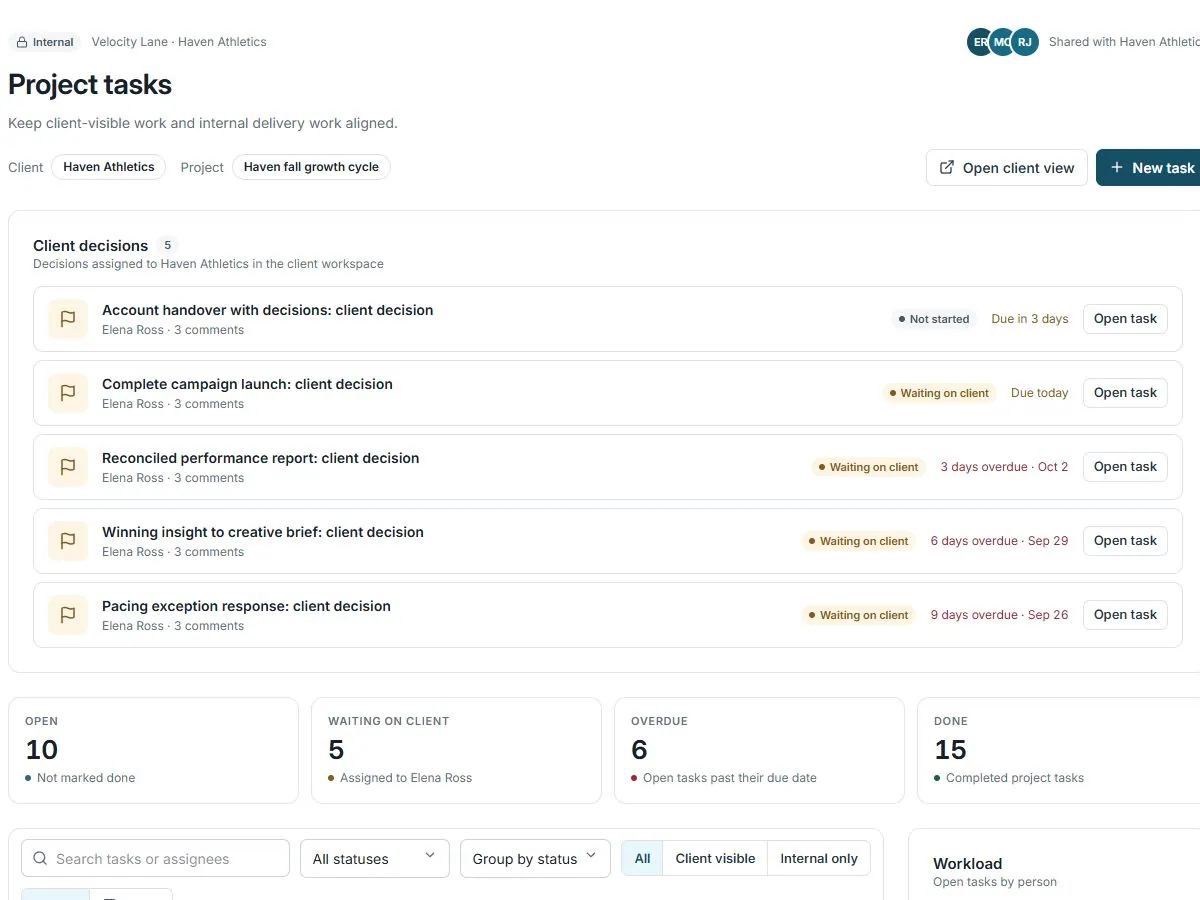The width and height of the screenshot is (1200, 900).
Task: Click flag icon for Reconciled performance report
Action: [68, 467]
